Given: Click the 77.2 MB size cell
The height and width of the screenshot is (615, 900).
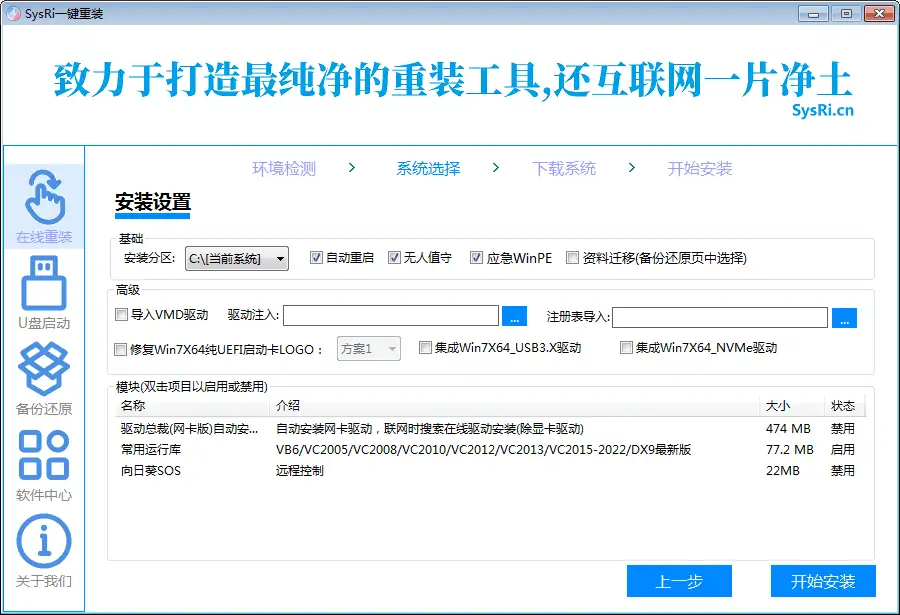Looking at the screenshot, I should click(x=790, y=450).
